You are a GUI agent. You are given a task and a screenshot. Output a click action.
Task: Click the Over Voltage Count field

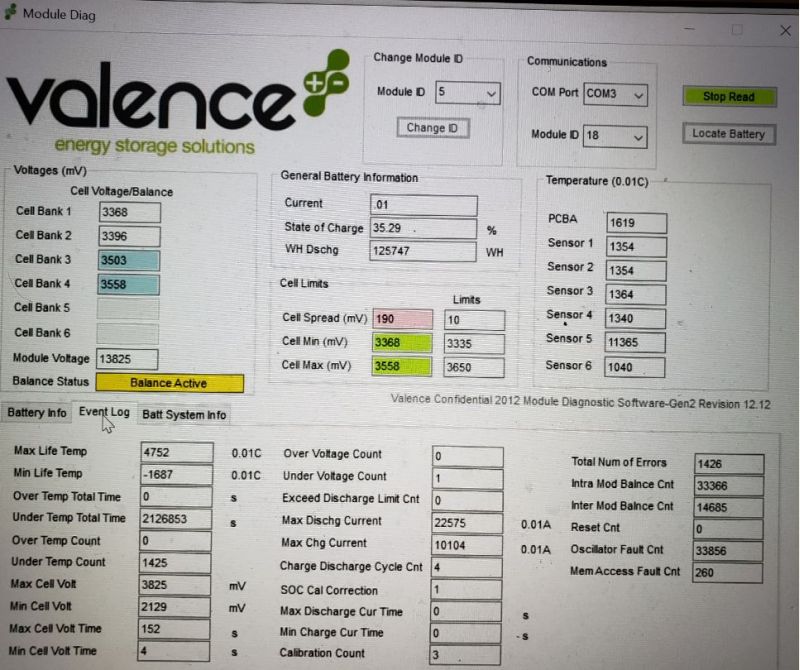coord(468,457)
